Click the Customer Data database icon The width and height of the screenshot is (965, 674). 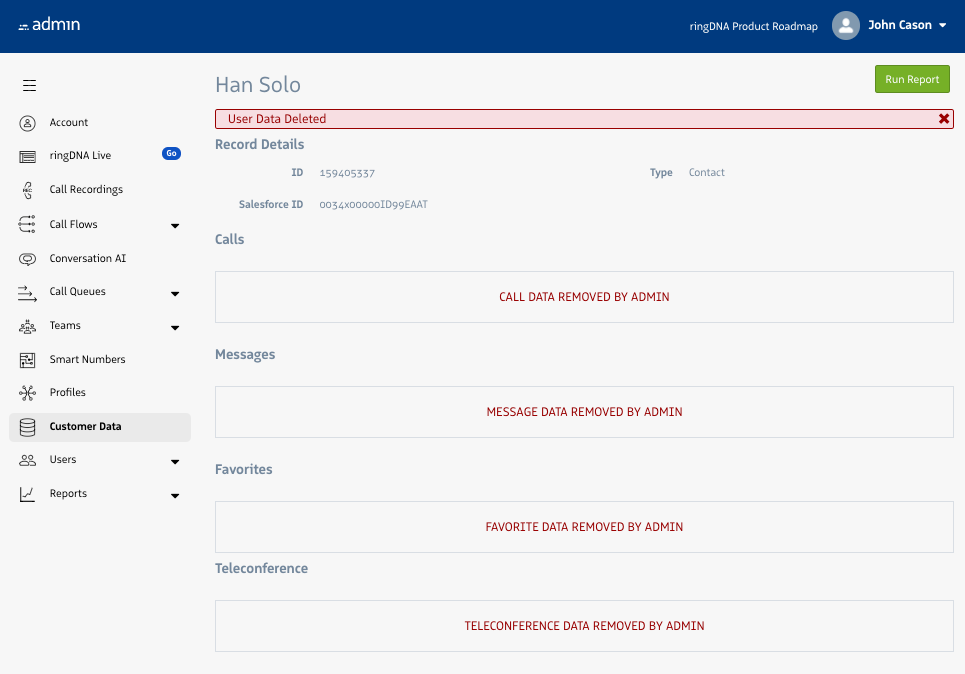pyautogui.click(x=28, y=427)
